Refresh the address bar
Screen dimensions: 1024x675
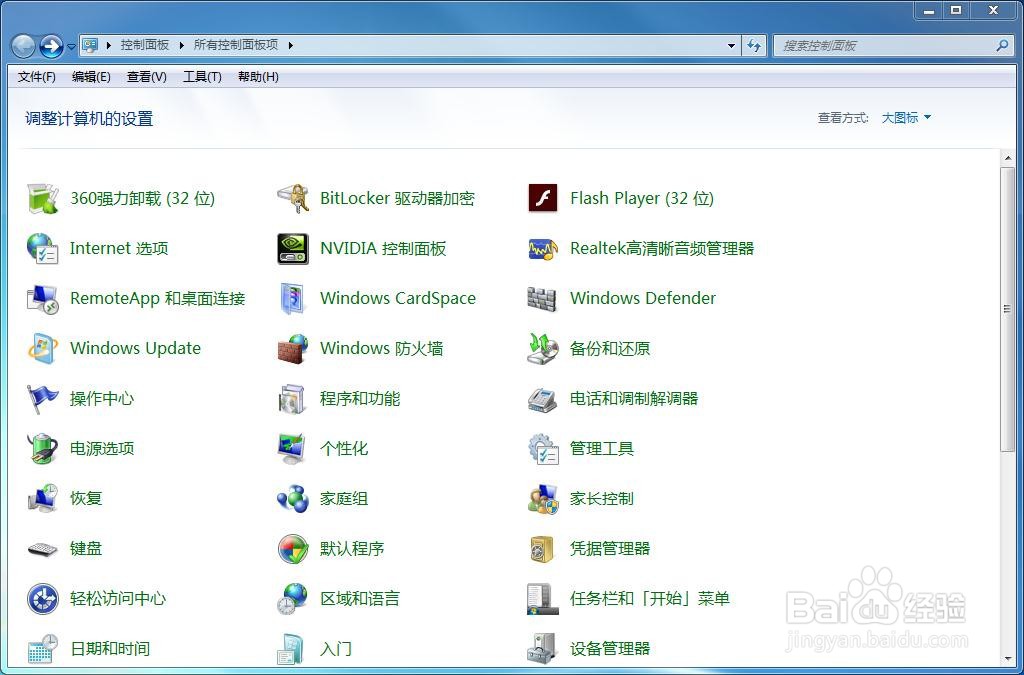point(754,46)
